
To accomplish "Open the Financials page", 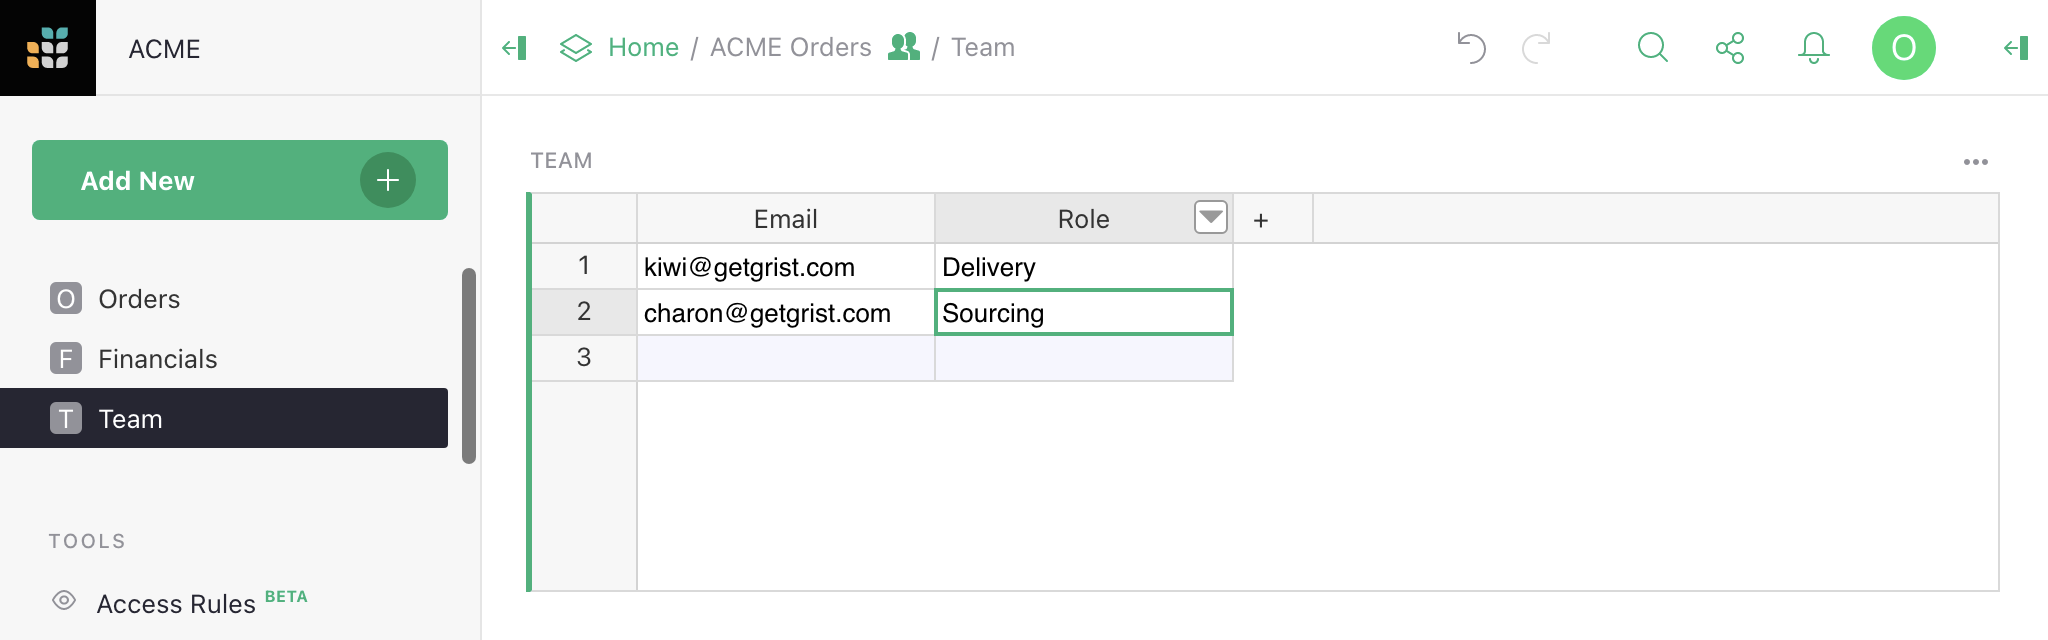I will point(157,359).
